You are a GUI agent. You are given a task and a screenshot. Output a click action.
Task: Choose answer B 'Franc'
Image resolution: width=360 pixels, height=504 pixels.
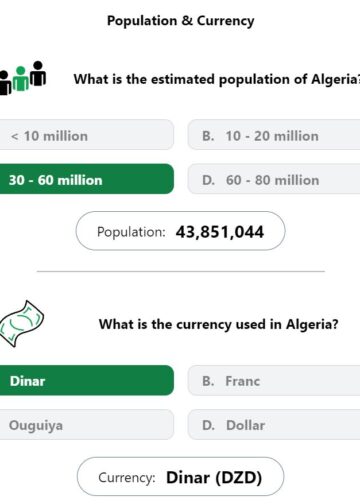274,380
